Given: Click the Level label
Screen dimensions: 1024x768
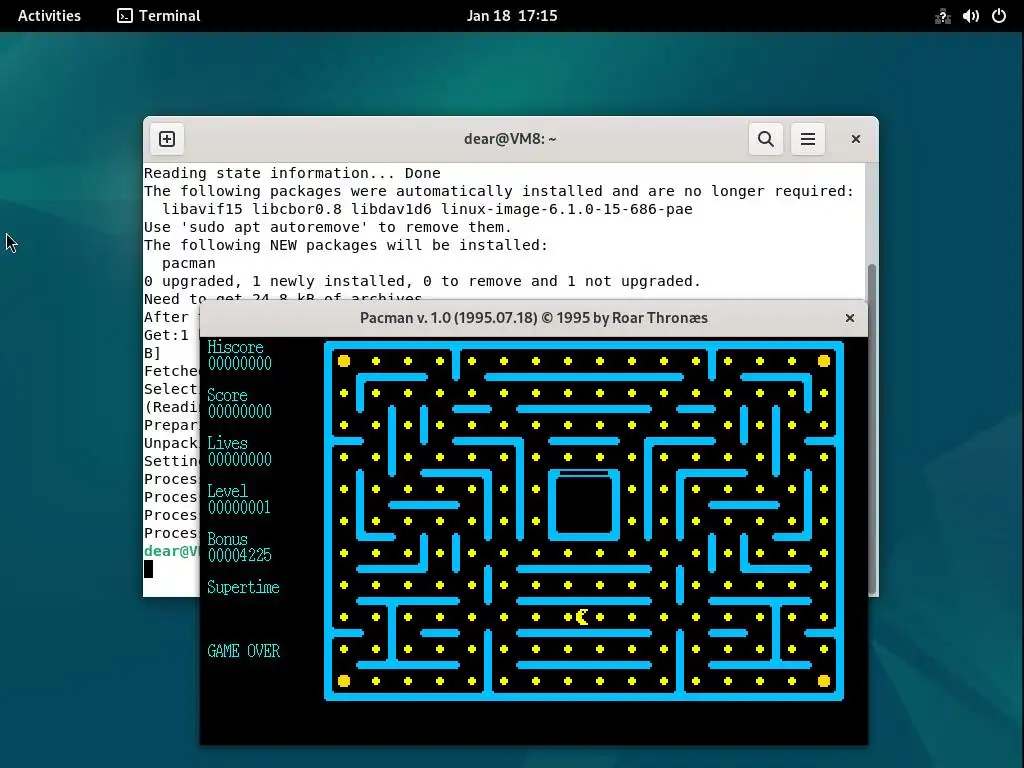Looking at the screenshot, I should coord(227,491).
